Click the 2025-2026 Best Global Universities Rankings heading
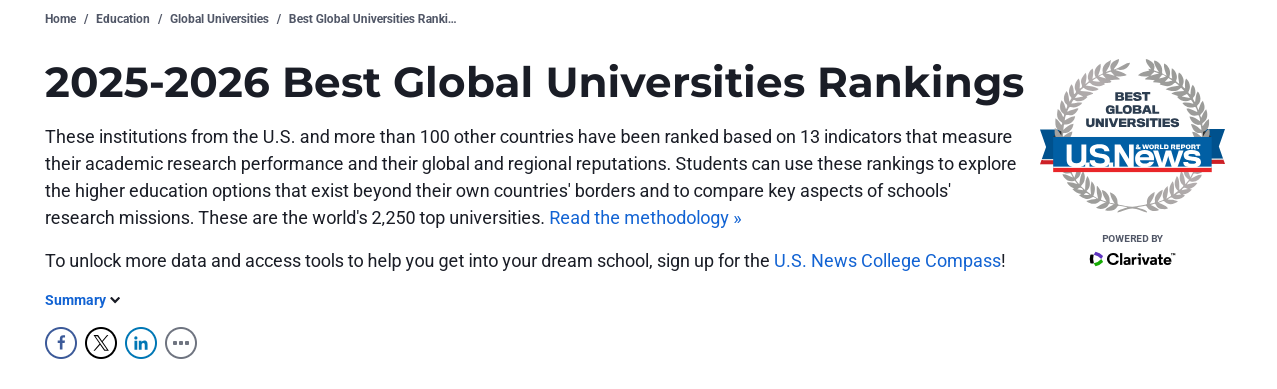Screen dimensions: 1277x389 pyautogui.click(x=534, y=82)
